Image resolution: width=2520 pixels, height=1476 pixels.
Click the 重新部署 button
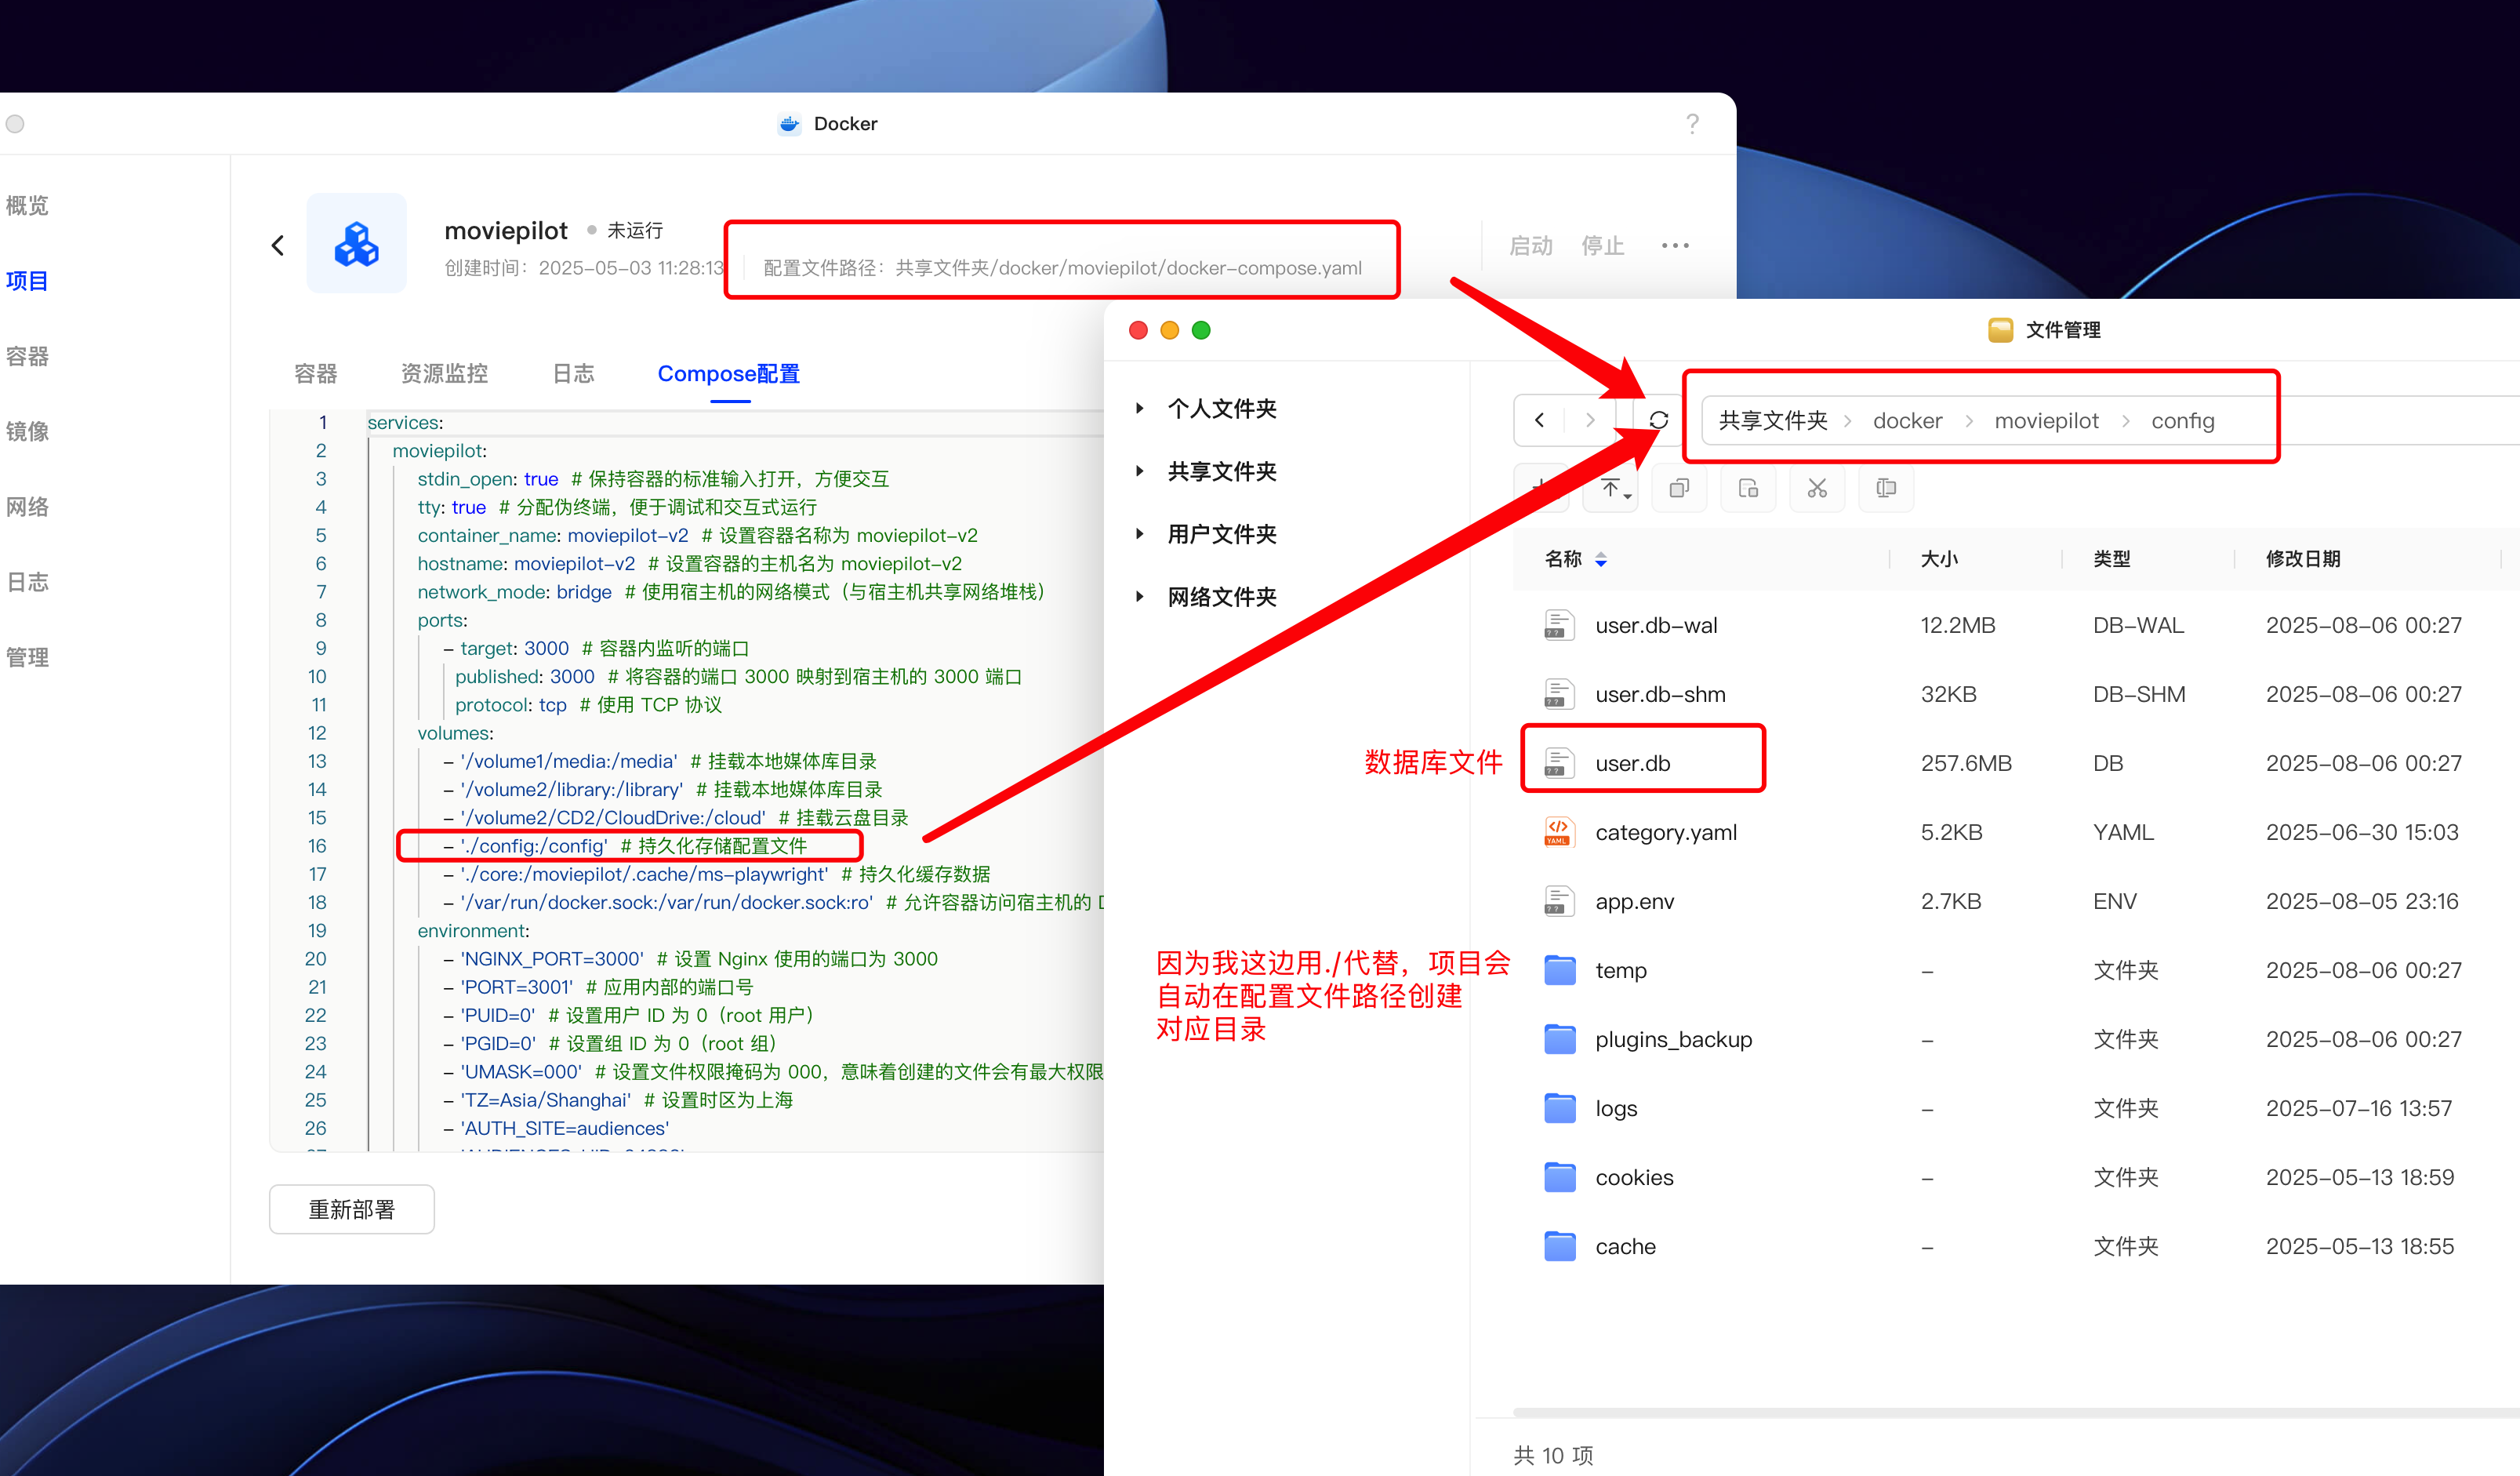[x=352, y=1210]
